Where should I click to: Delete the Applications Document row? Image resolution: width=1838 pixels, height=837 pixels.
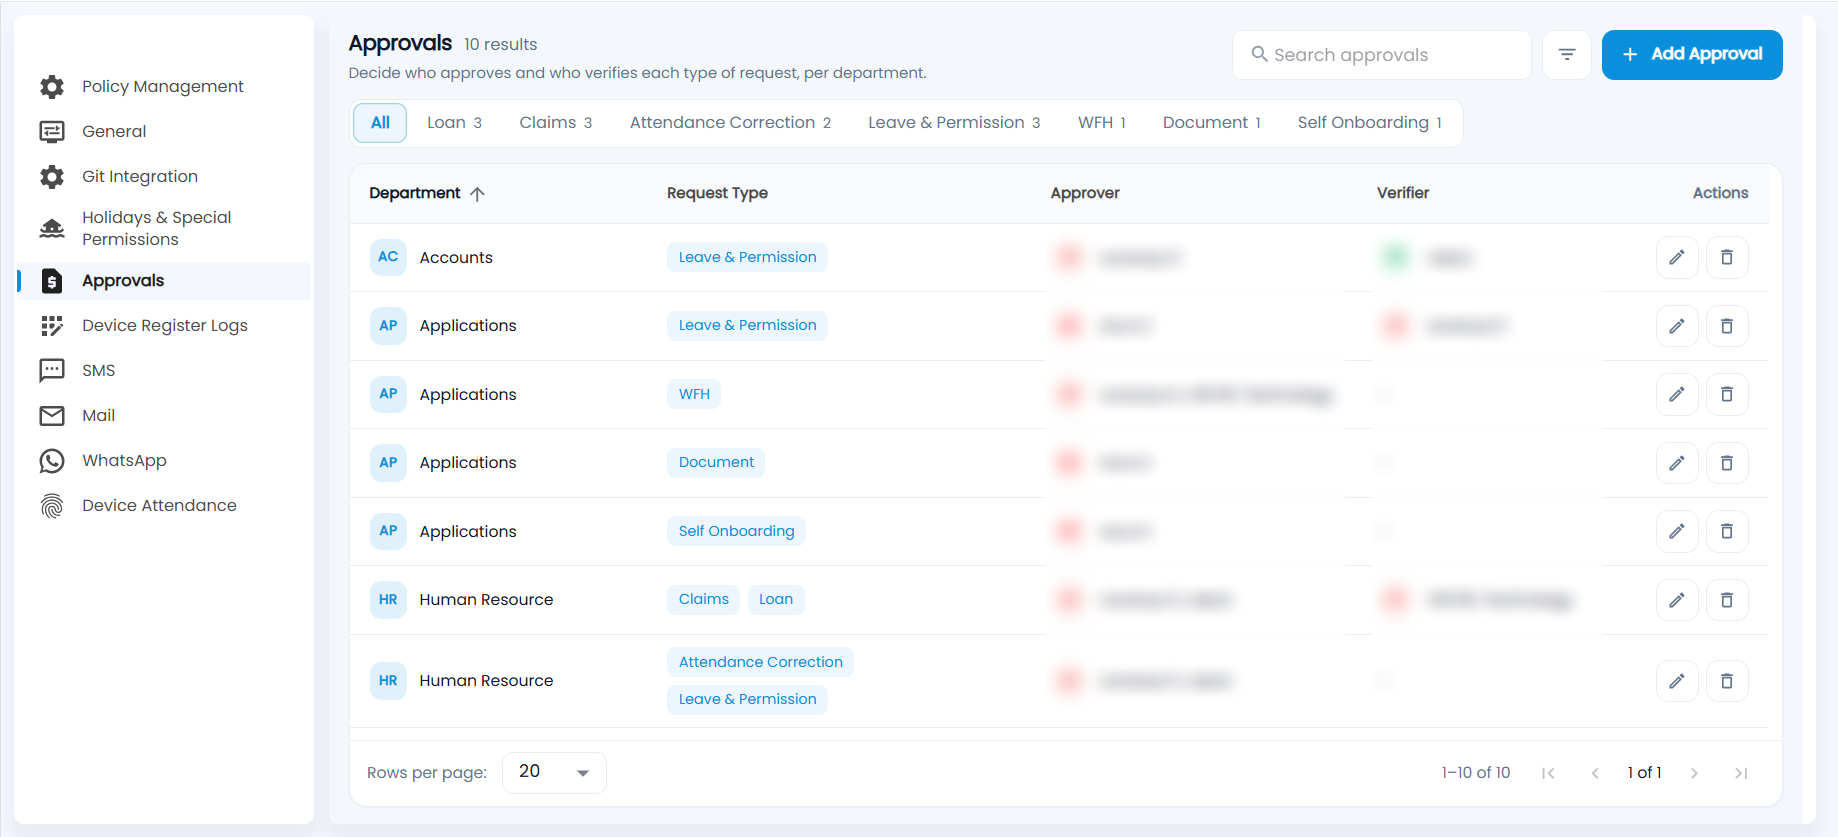click(1727, 463)
